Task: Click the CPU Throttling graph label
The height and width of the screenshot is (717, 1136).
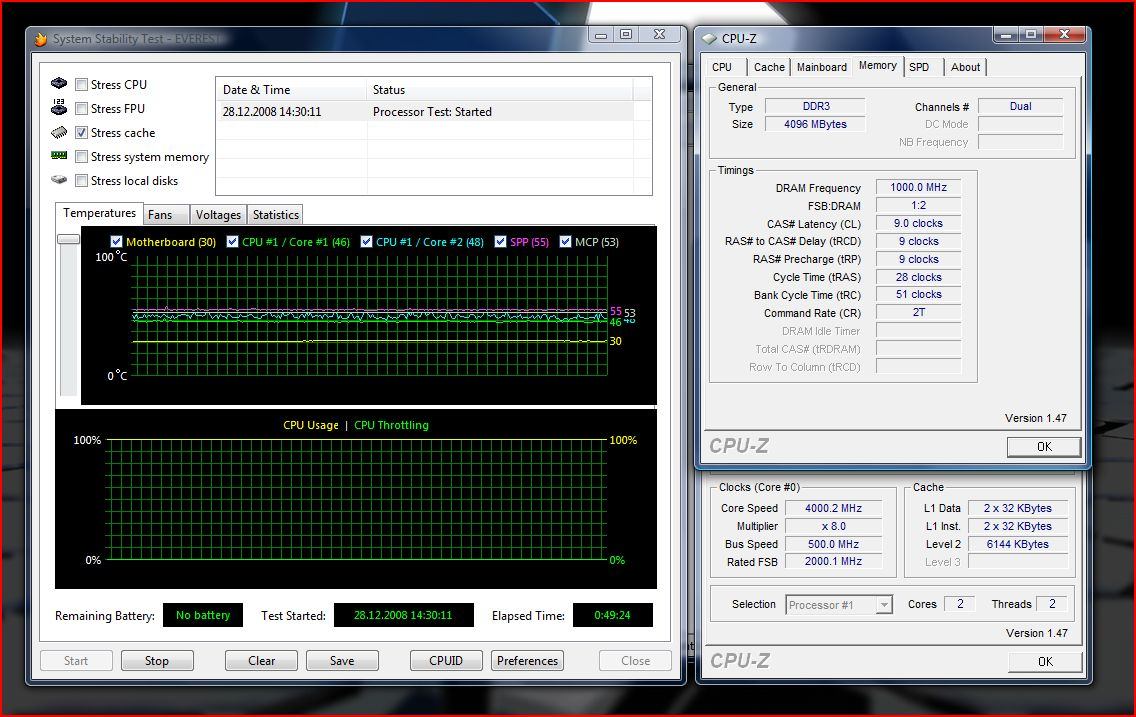Action: (391, 425)
